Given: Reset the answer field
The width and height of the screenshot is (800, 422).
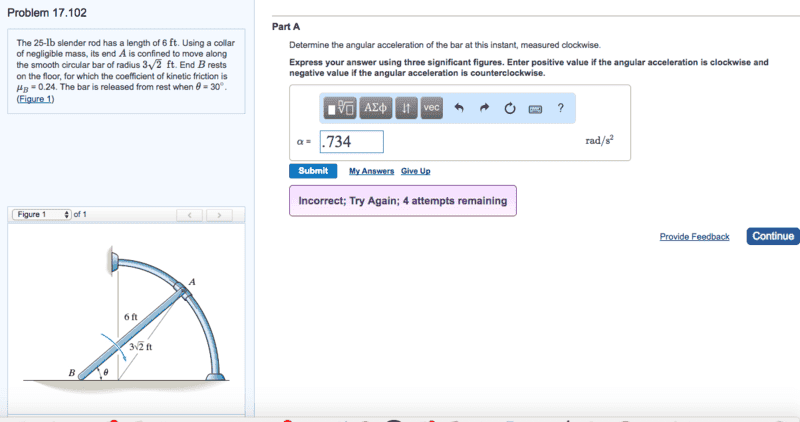Looking at the screenshot, I should pos(510,108).
